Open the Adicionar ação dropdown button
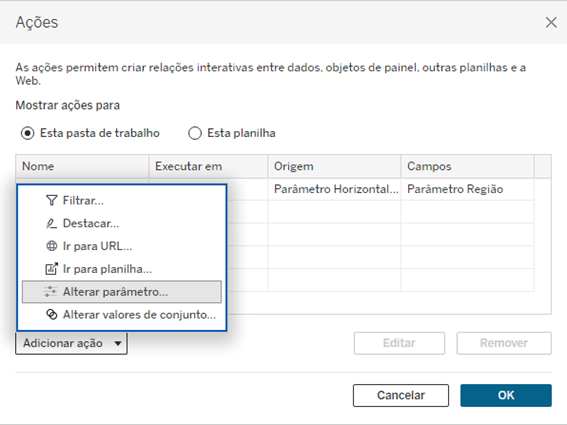This screenshot has width=567, height=425. click(x=71, y=343)
